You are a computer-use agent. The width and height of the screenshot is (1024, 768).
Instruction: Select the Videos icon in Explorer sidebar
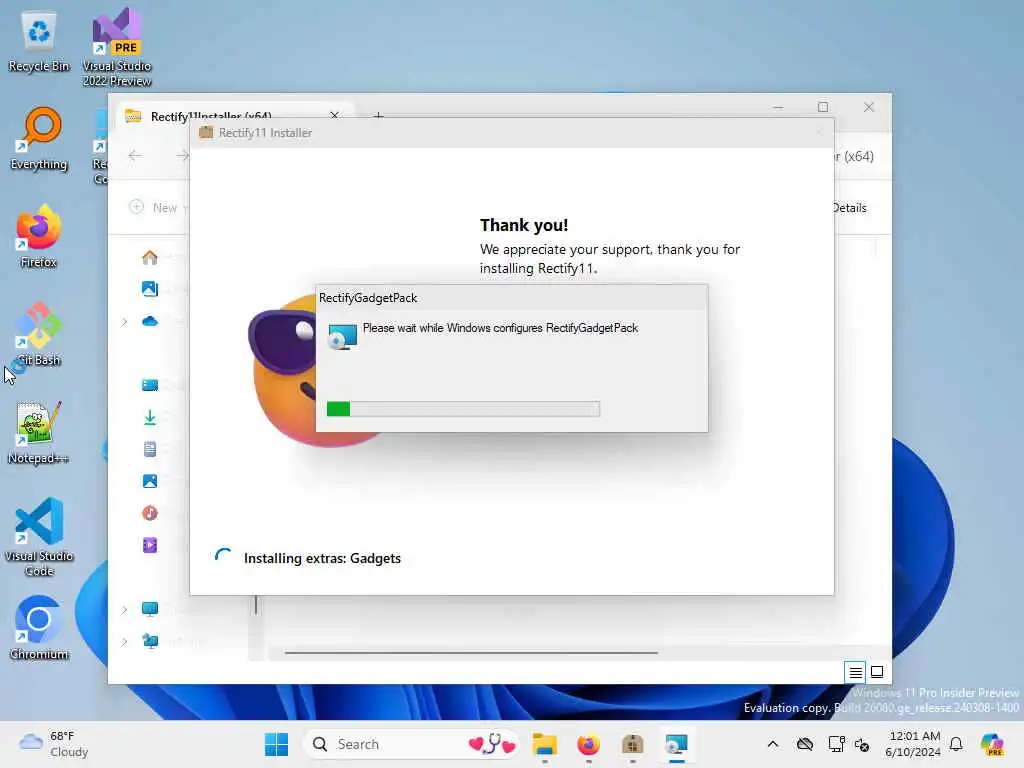point(150,545)
